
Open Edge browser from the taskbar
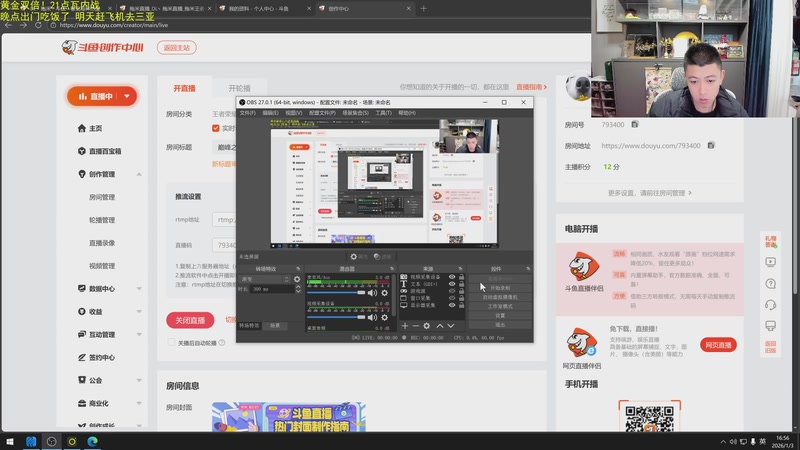92,441
